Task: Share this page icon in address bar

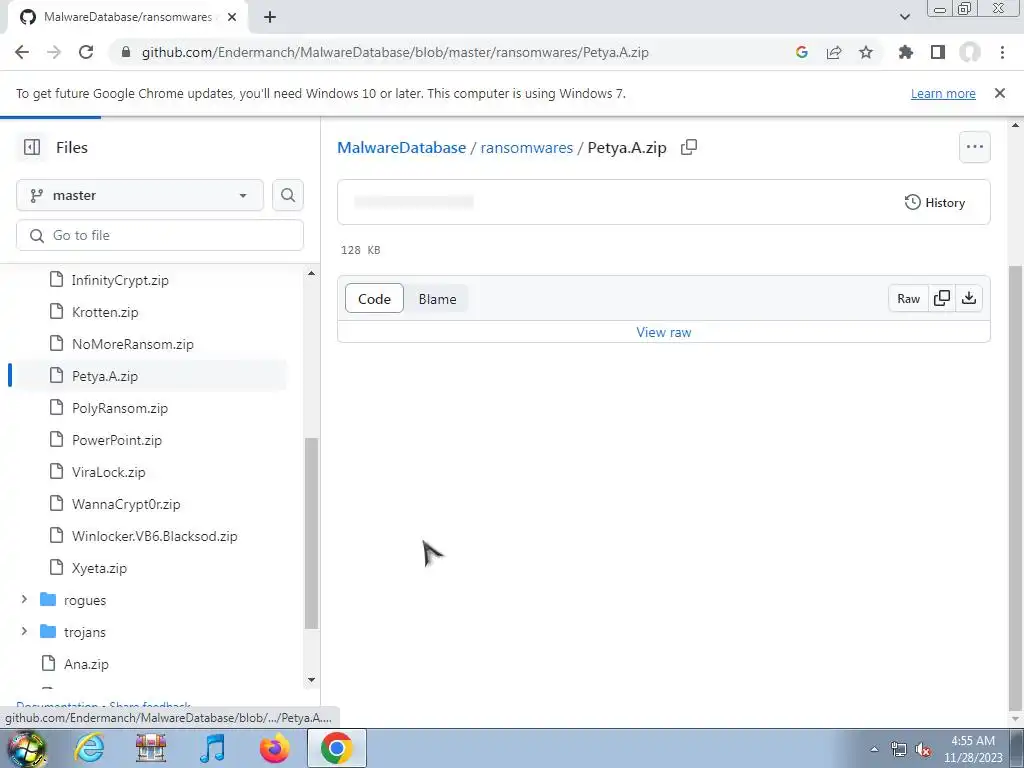Action: point(834,52)
